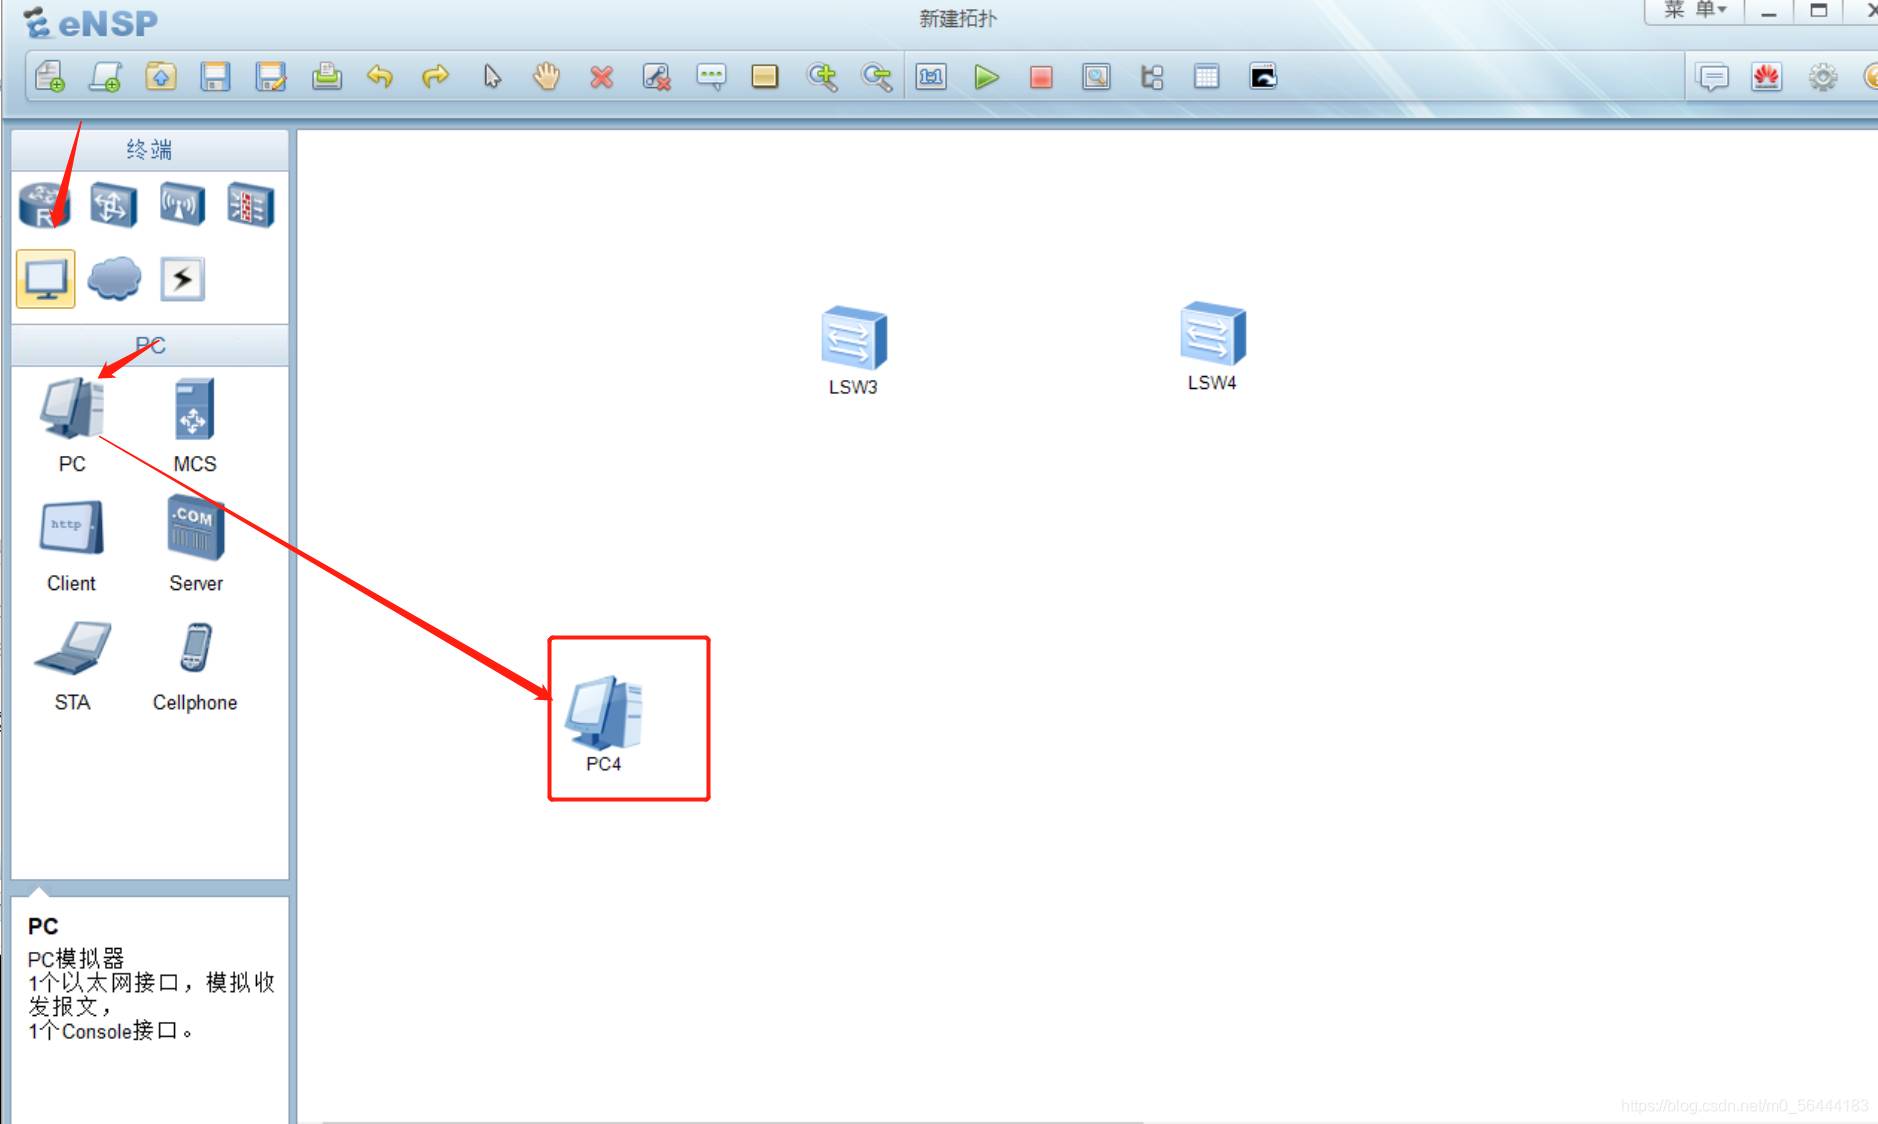Open the command line console icon
1878x1124 pixels.
point(1263,77)
